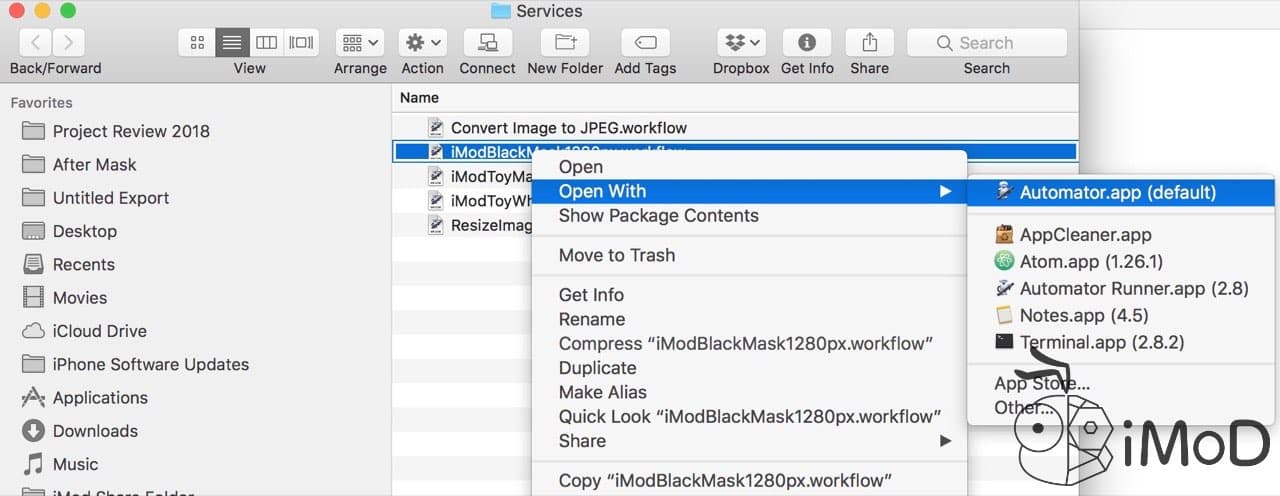Open with Atom.app (1.26.1)
This screenshot has height=496, width=1280.
tap(1121, 262)
